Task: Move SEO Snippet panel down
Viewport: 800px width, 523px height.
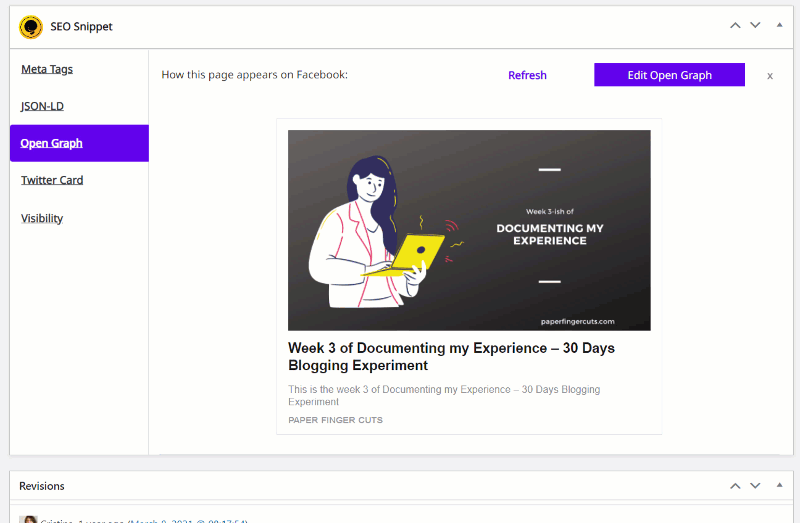Action: [x=755, y=25]
